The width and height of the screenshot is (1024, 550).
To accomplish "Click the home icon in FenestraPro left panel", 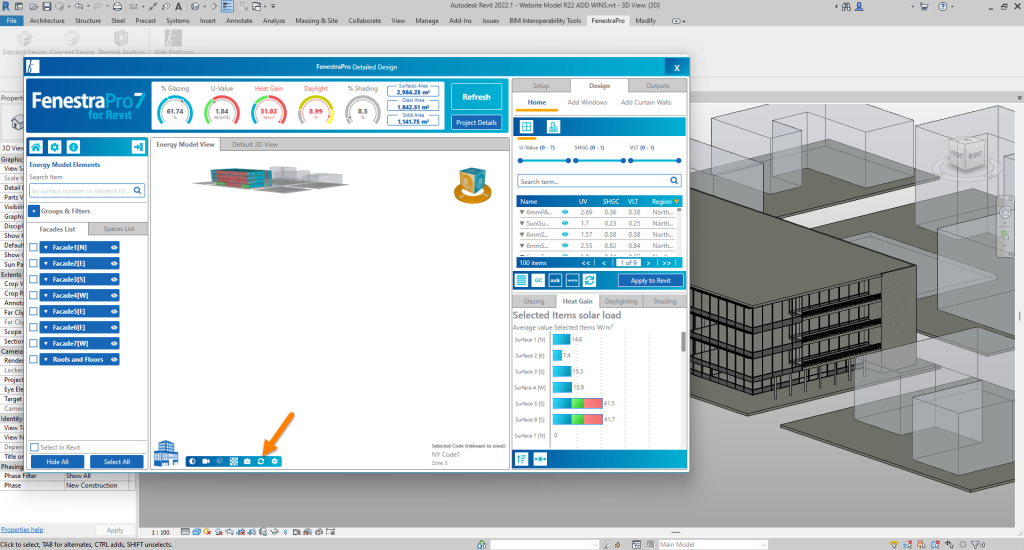I will 36,147.
